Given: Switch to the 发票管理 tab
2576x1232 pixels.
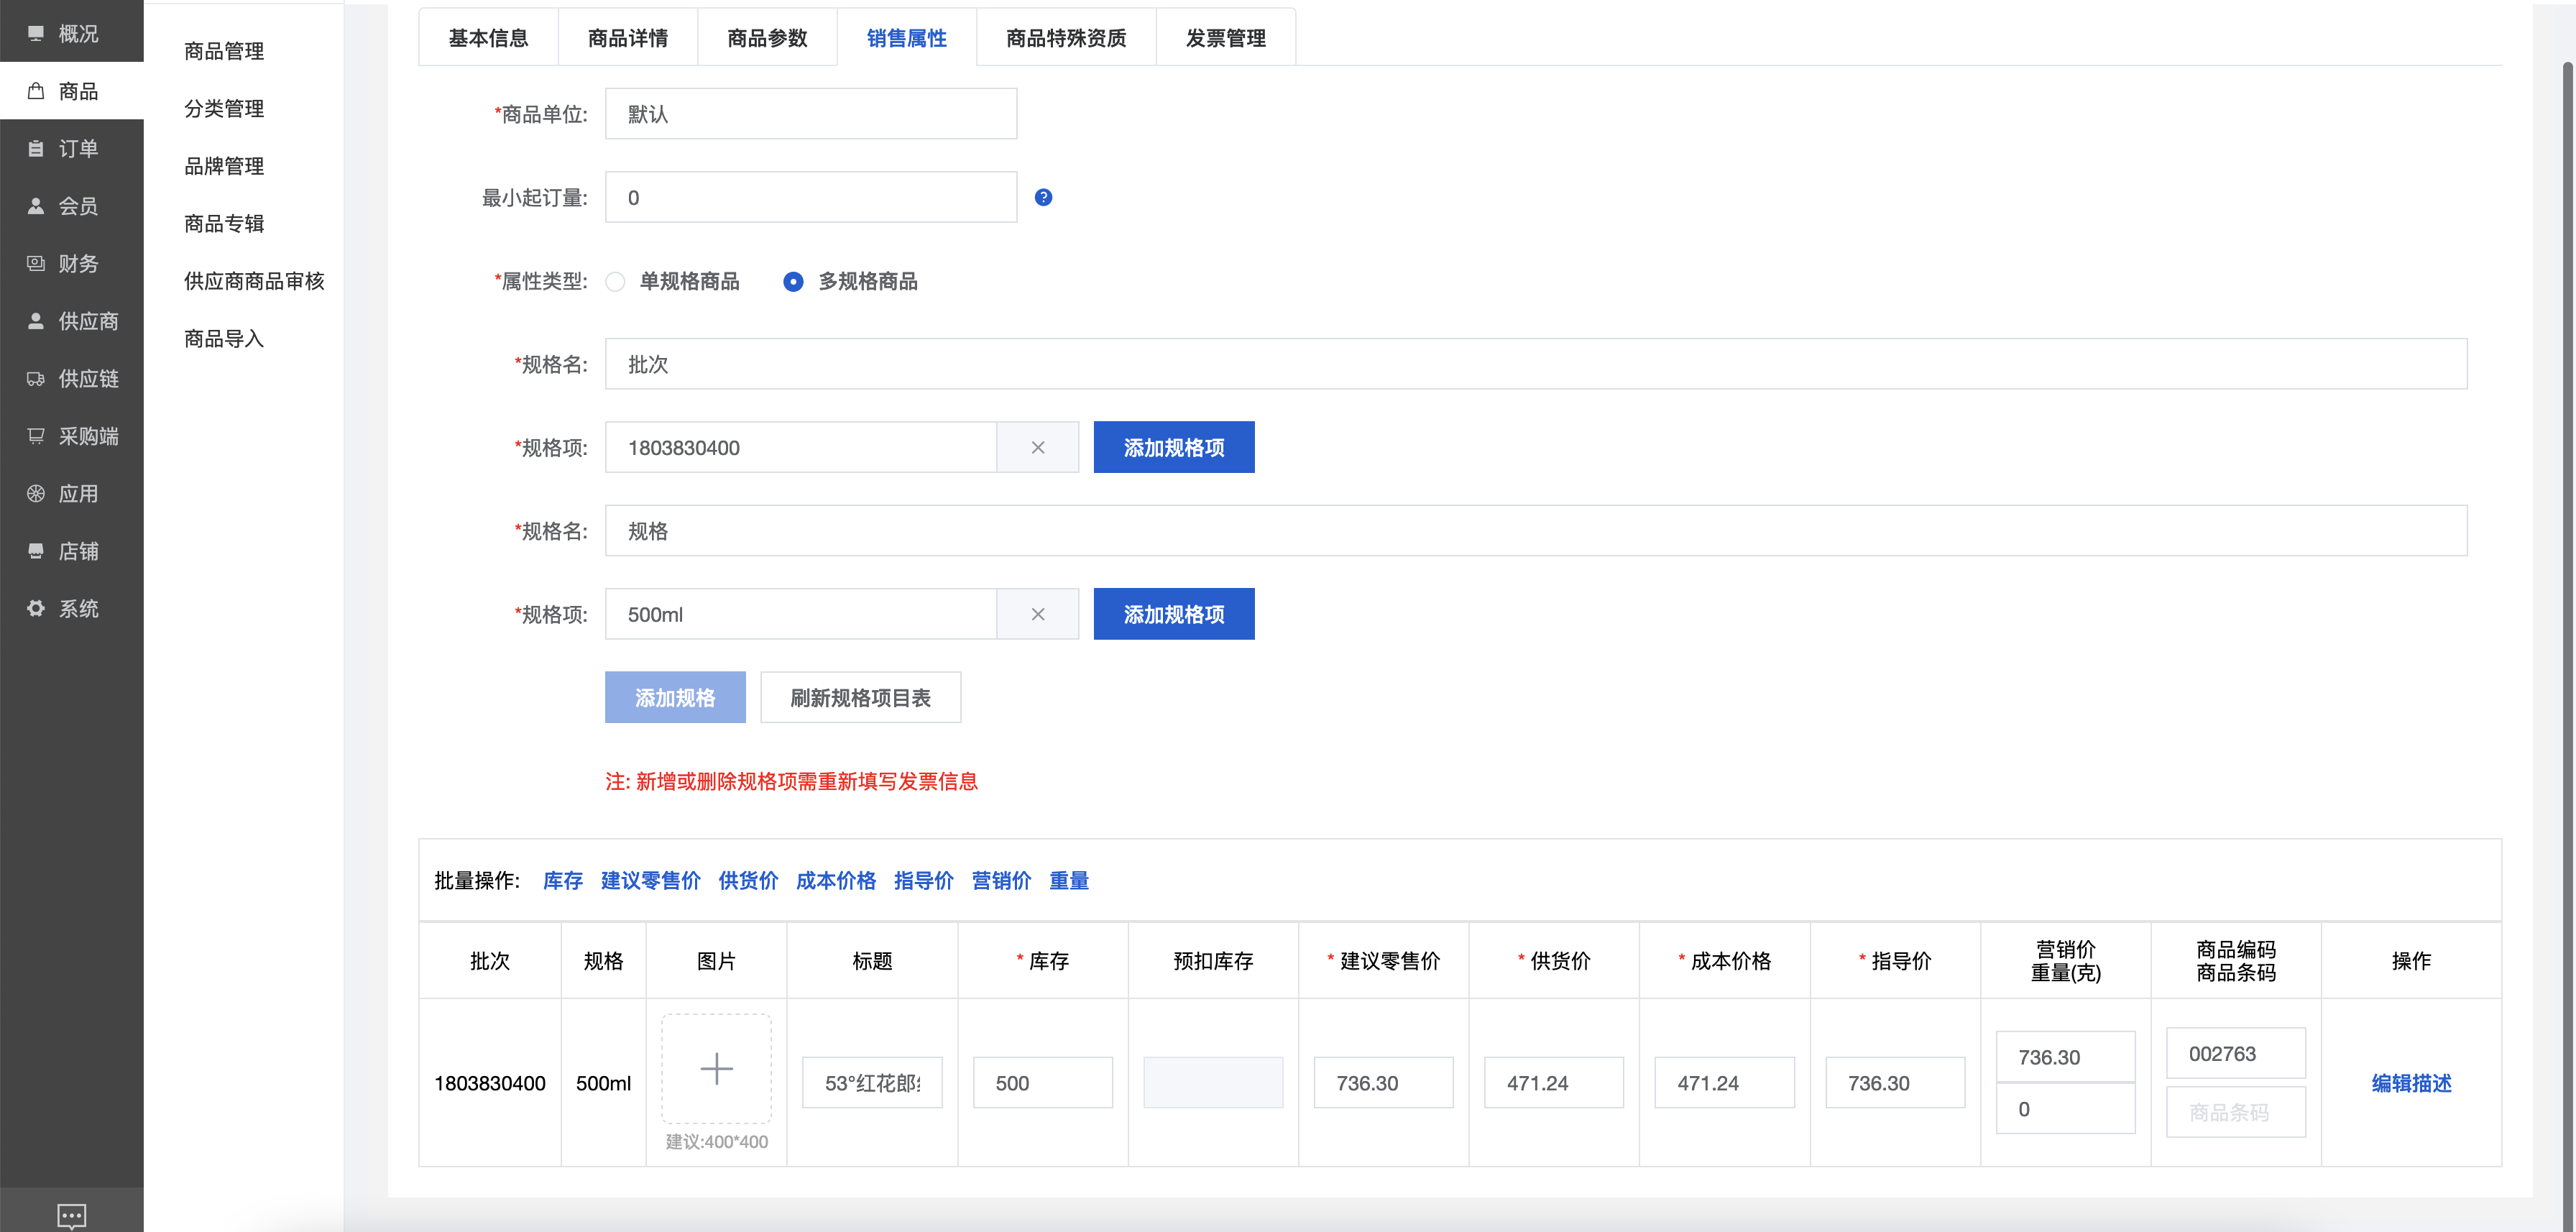Looking at the screenshot, I should click(1225, 38).
